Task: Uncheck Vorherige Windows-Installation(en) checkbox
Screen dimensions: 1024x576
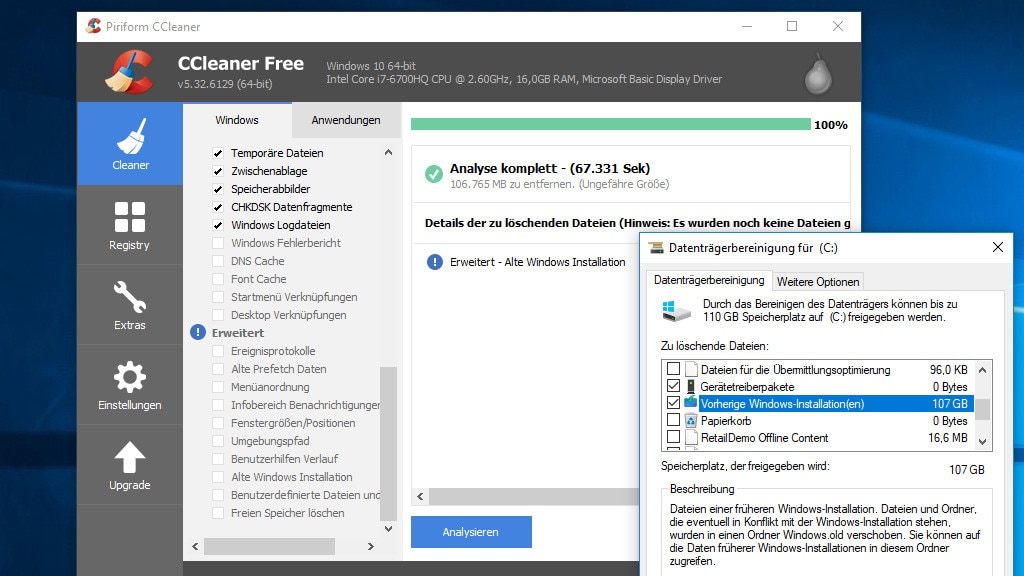Action: tap(673, 403)
